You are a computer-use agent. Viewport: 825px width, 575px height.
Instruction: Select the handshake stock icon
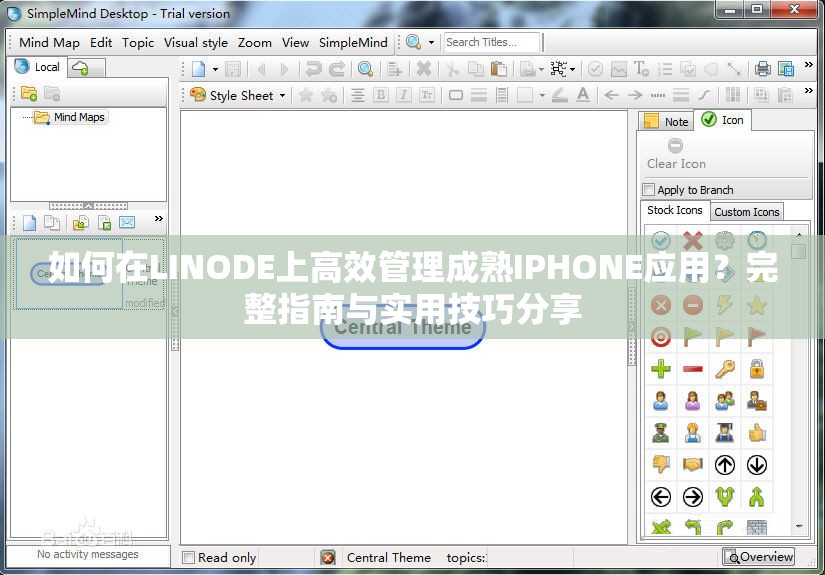[693, 465]
